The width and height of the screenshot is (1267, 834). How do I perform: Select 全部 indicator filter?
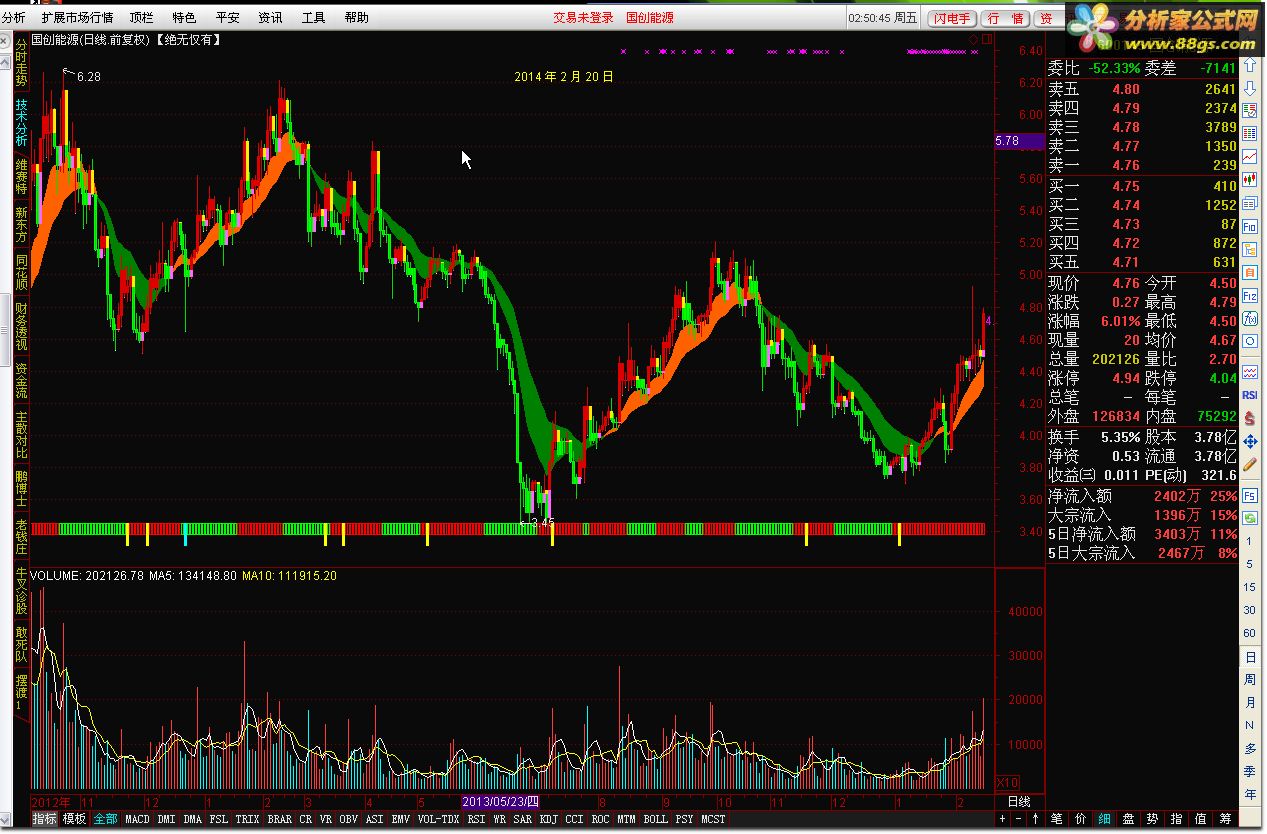pos(105,819)
